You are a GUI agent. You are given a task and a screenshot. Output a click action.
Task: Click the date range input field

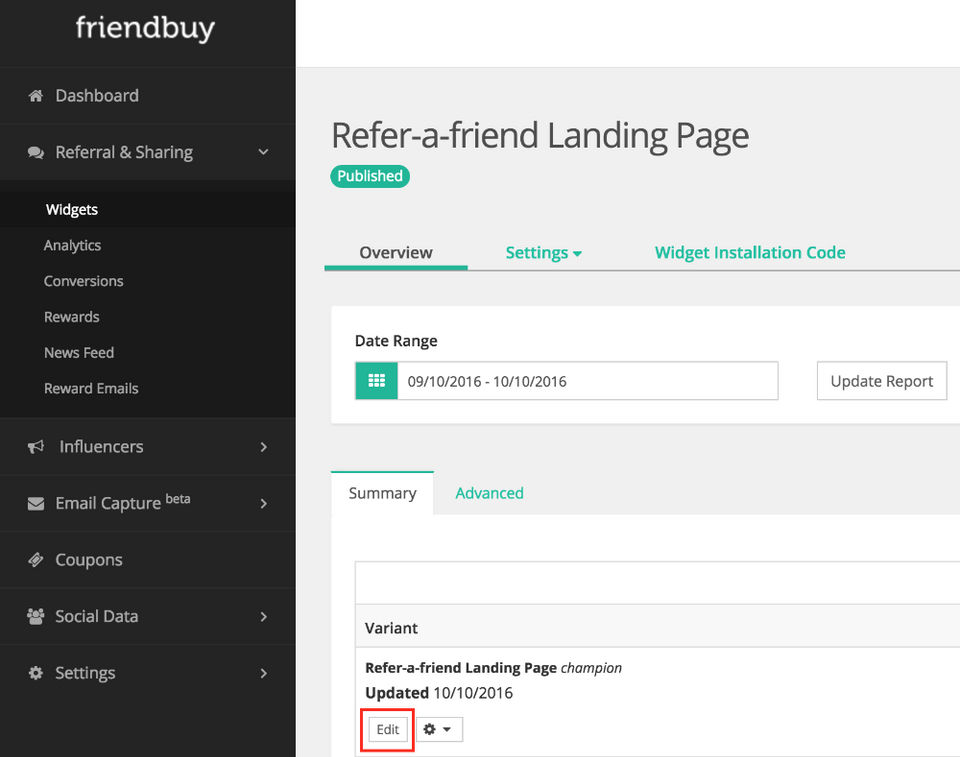587,381
